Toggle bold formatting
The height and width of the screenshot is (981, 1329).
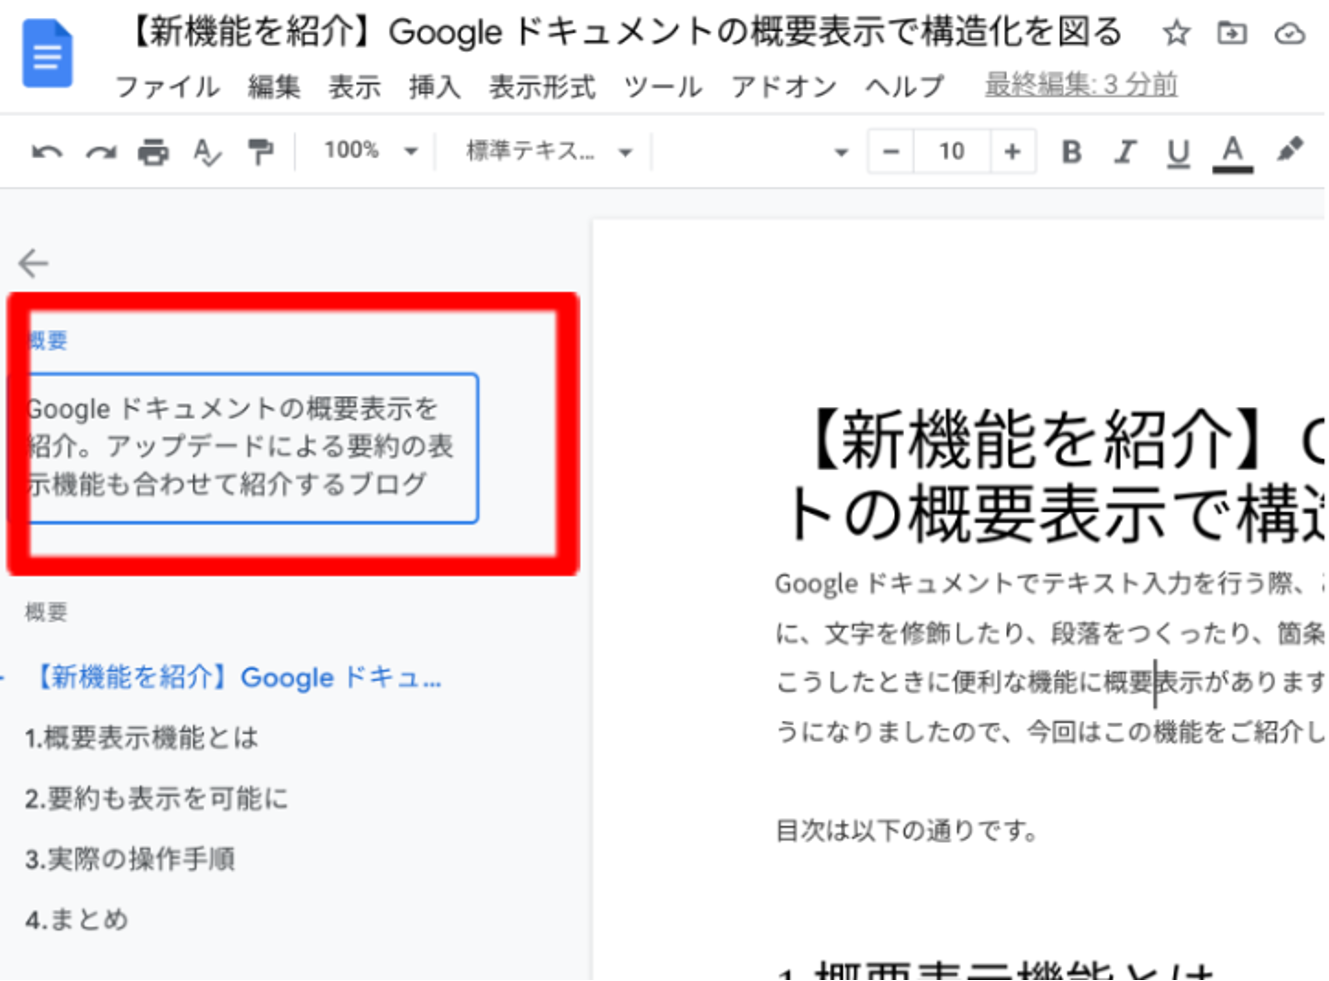(x=1071, y=152)
